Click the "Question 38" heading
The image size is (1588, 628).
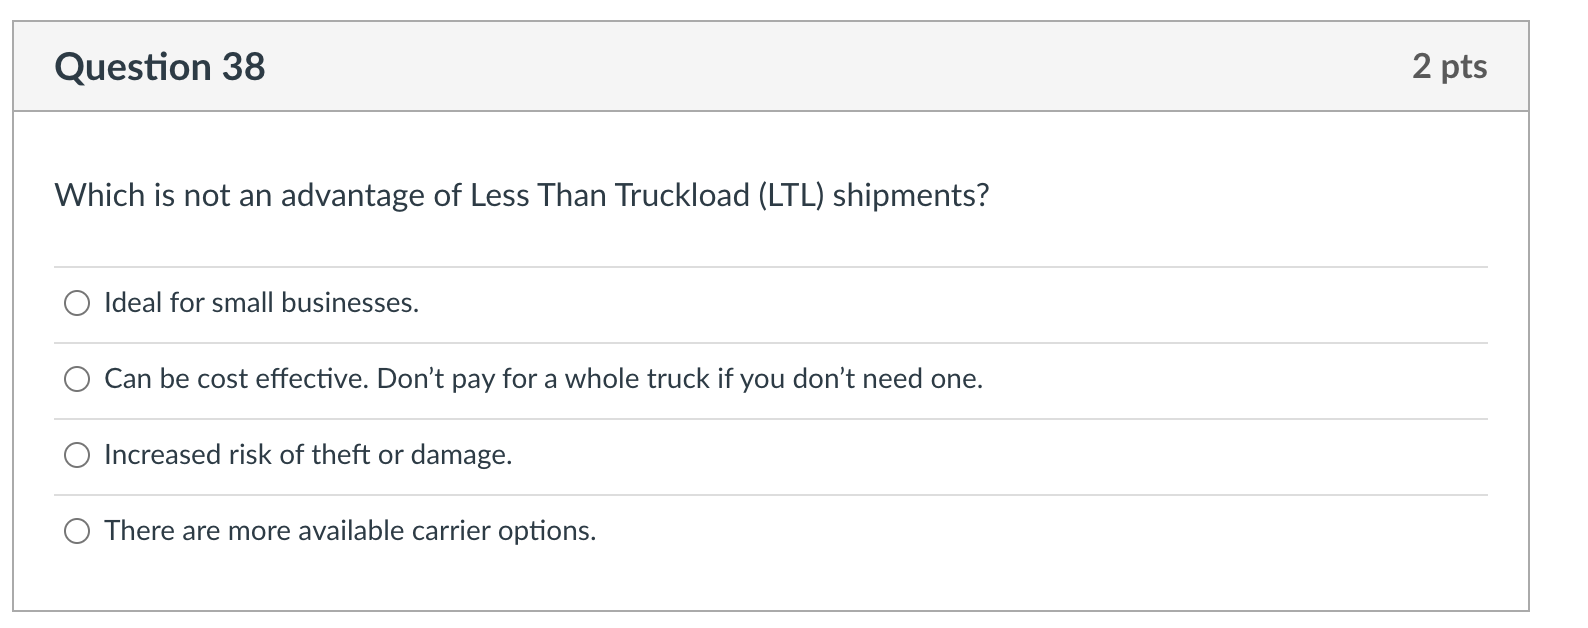[160, 67]
